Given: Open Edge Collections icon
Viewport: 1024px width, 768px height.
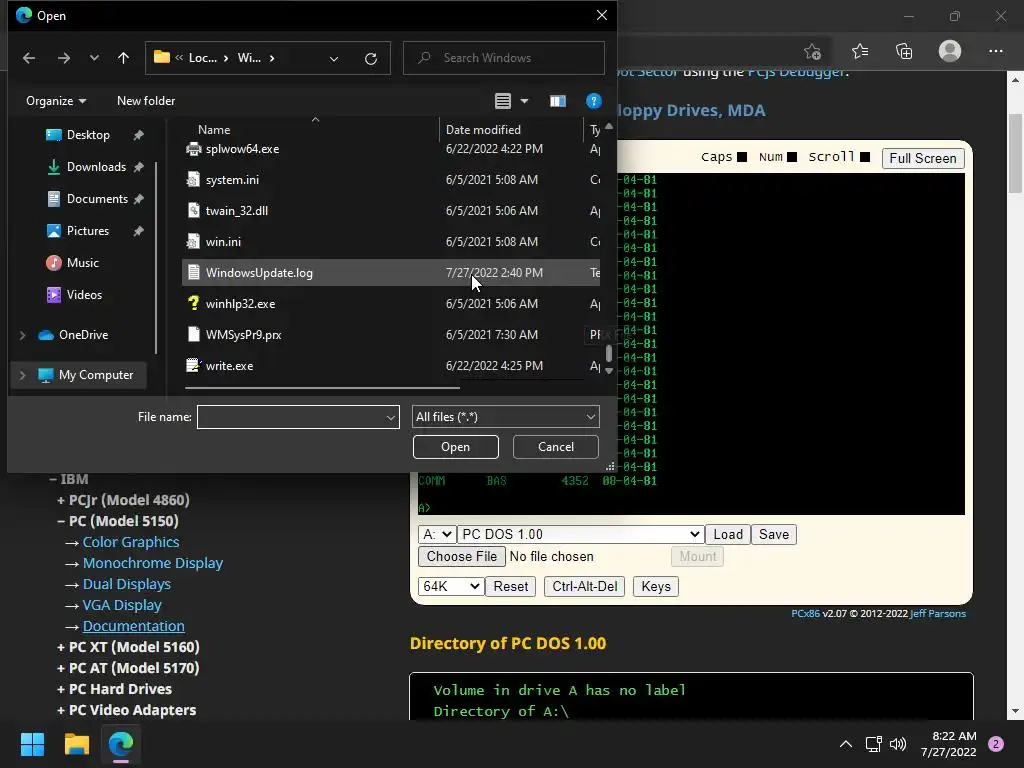Looking at the screenshot, I should [x=904, y=51].
